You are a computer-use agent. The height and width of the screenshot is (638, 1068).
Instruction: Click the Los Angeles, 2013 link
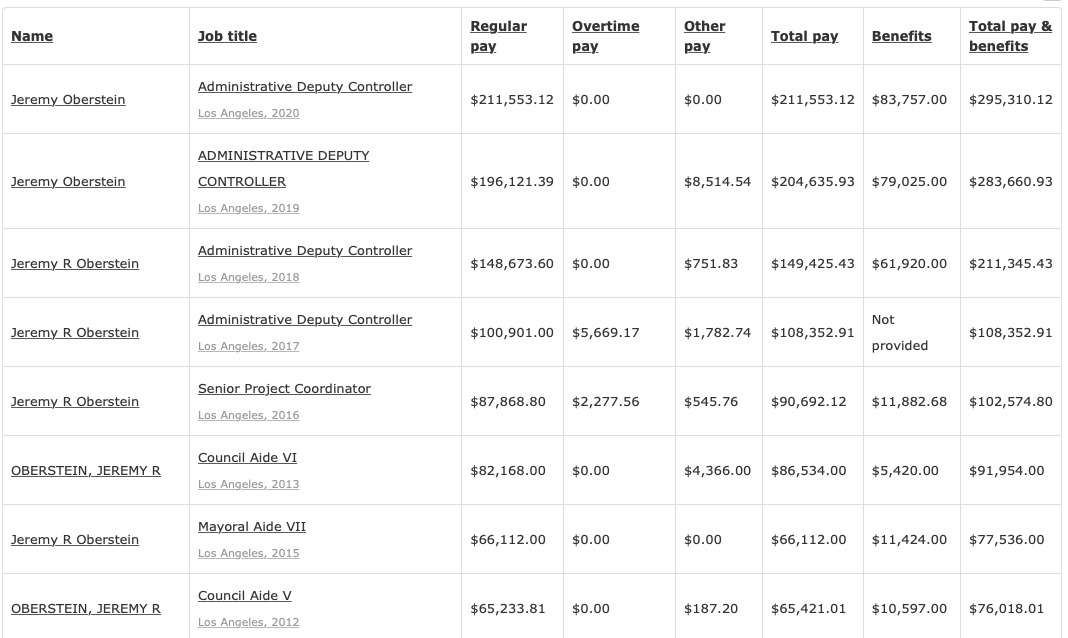pos(248,484)
